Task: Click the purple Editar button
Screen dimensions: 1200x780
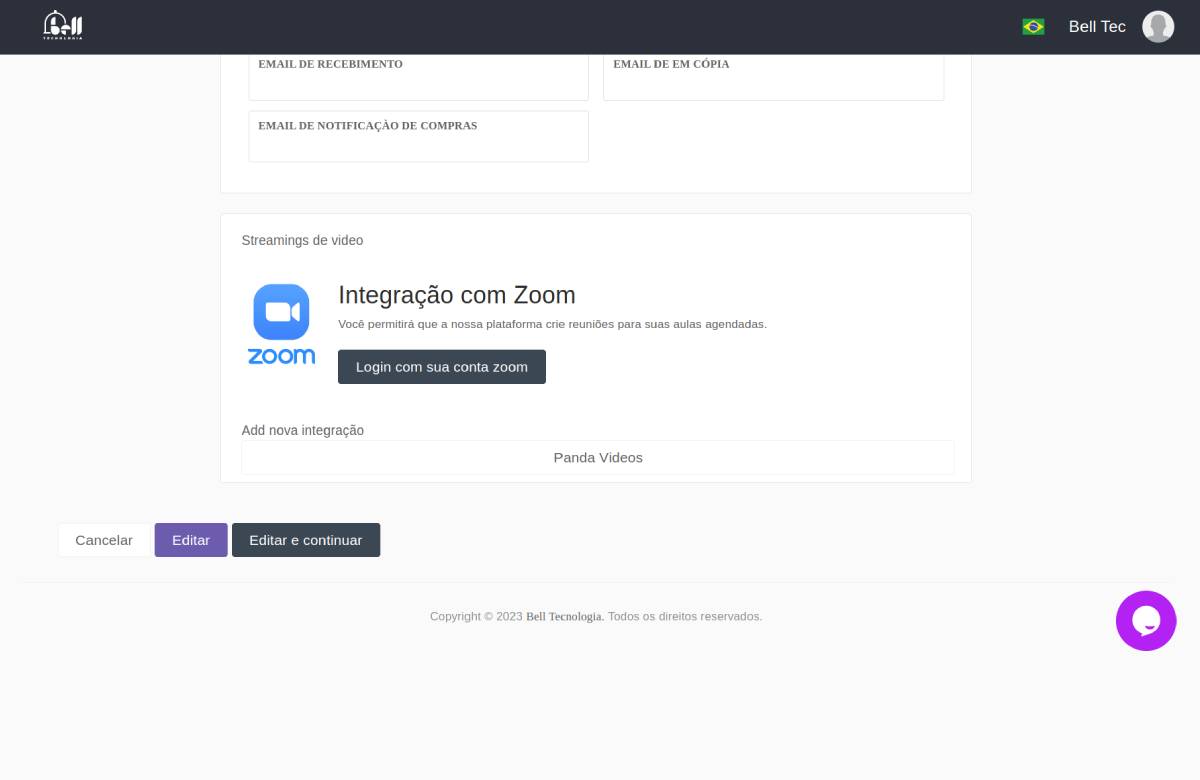Action: point(191,540)
